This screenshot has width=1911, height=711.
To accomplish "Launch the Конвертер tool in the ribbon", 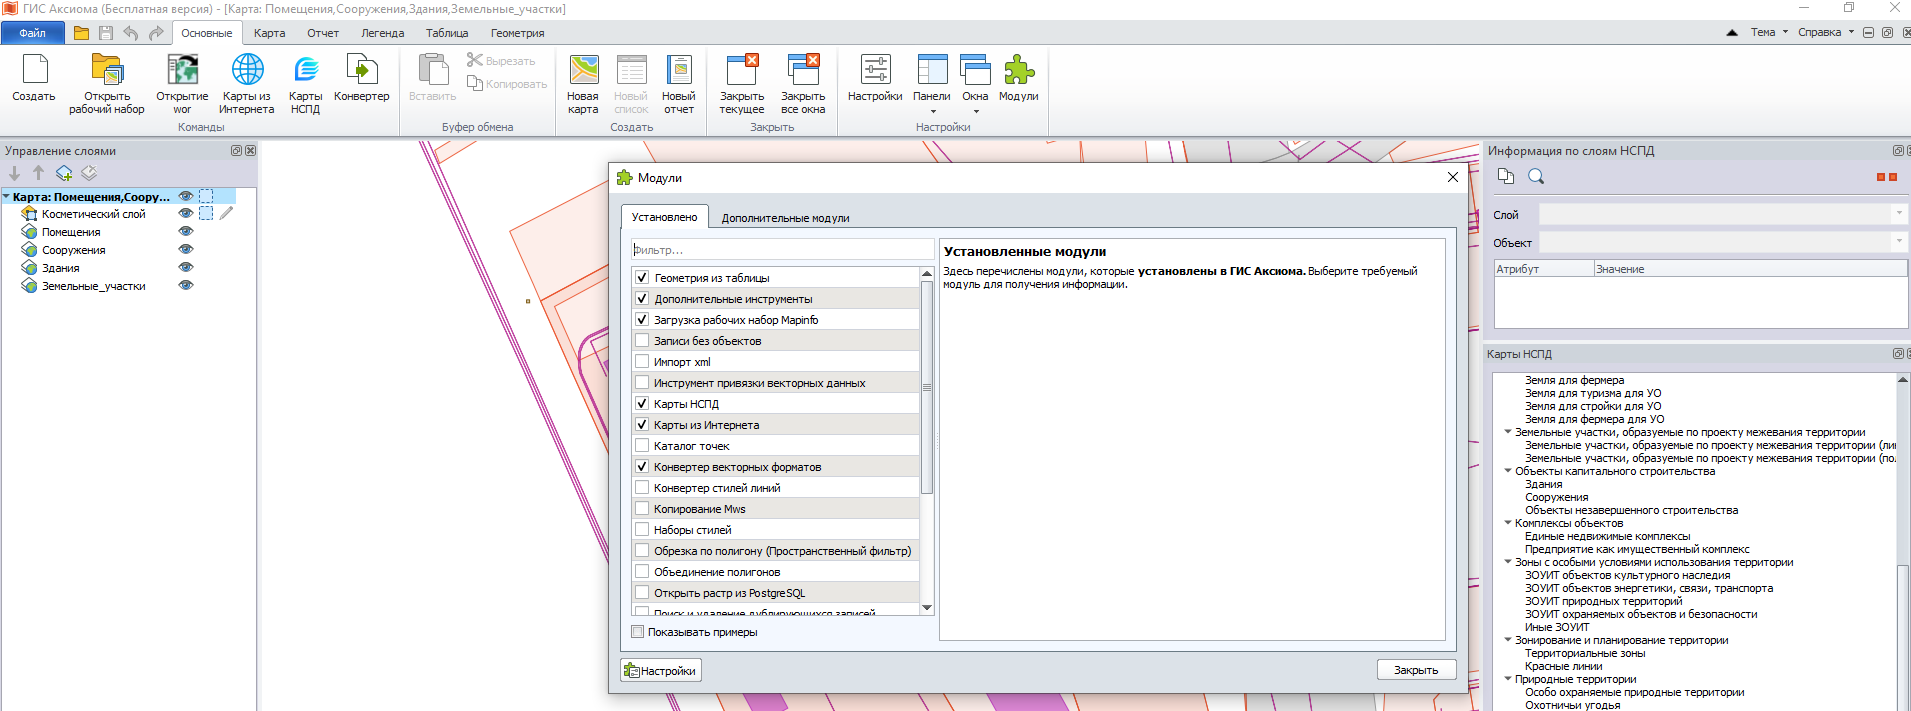I will (361, 72).
